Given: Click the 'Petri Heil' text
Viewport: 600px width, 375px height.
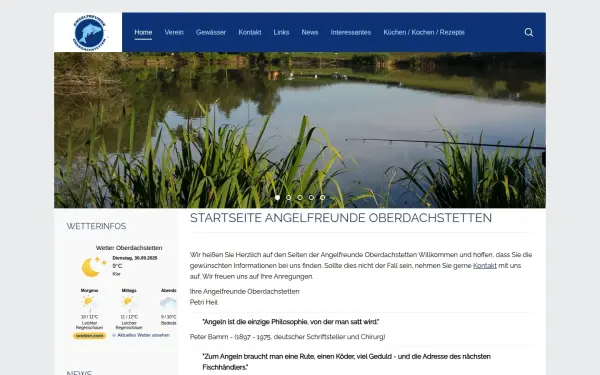Looking at the screenshot, I should point(204,302).
